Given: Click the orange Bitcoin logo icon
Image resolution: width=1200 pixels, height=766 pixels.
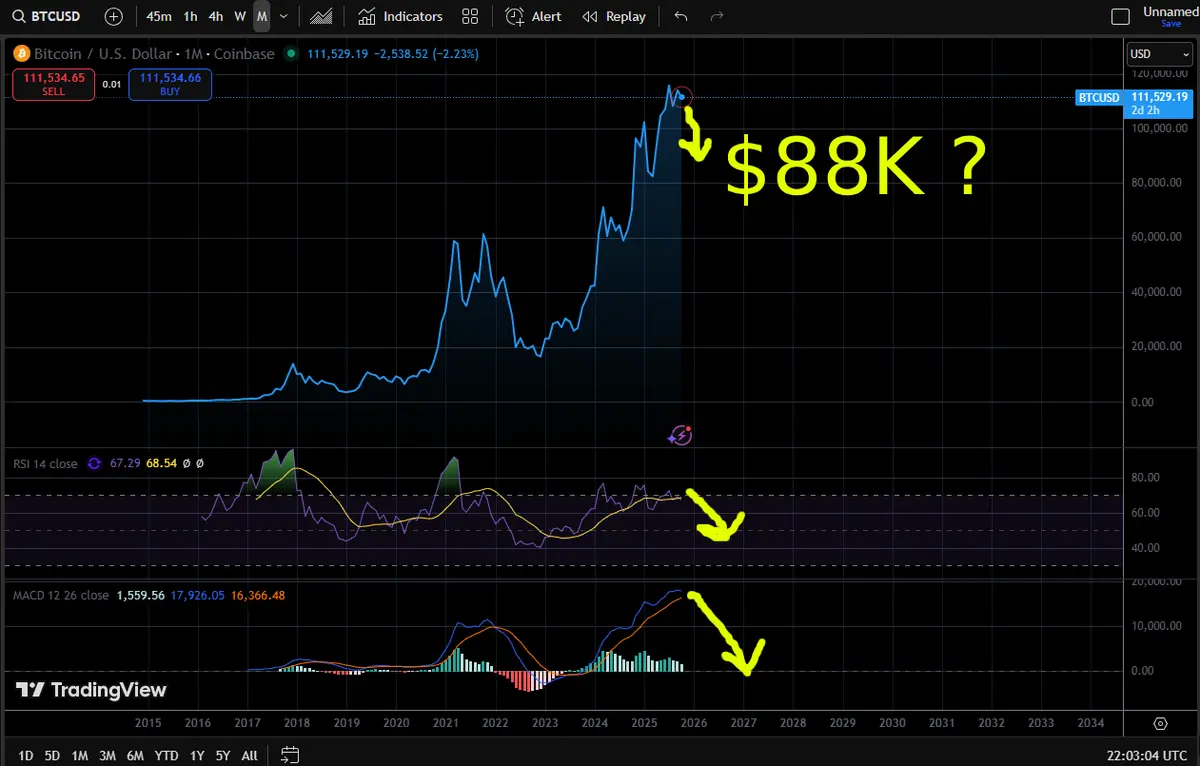Looking at the screenshot, I should click(21, 54).
